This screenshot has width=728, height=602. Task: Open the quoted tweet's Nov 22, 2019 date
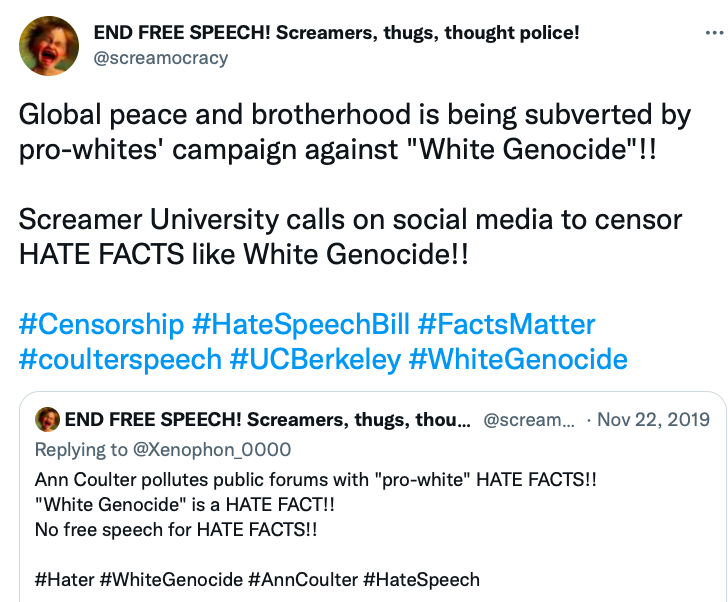point(653,420)
